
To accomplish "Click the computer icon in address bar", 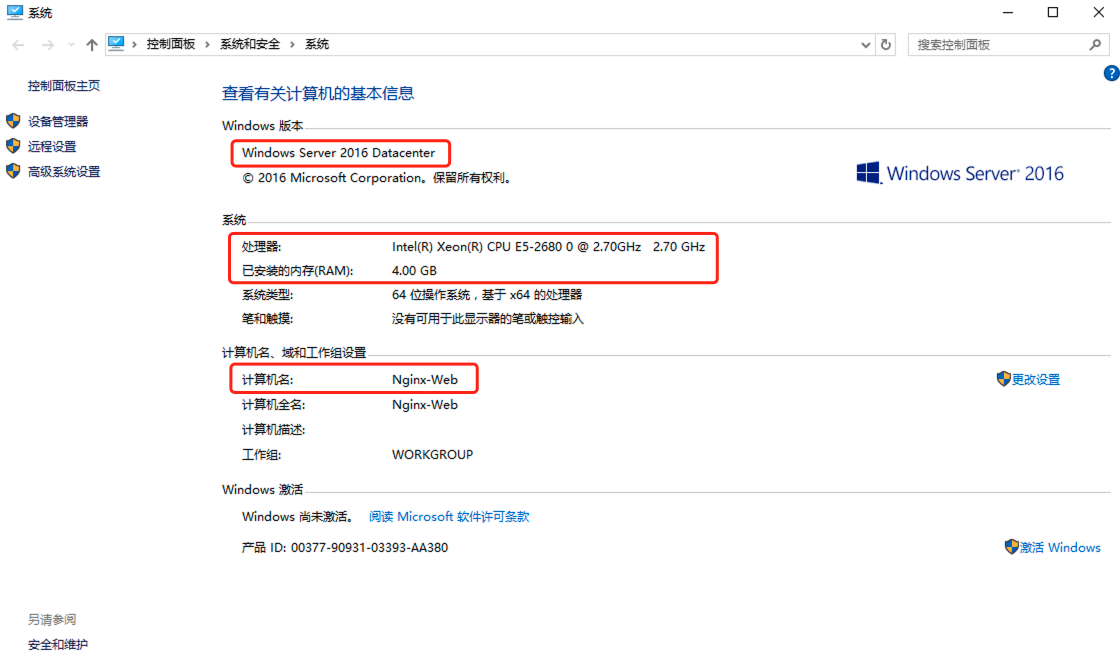I will 116,44.
